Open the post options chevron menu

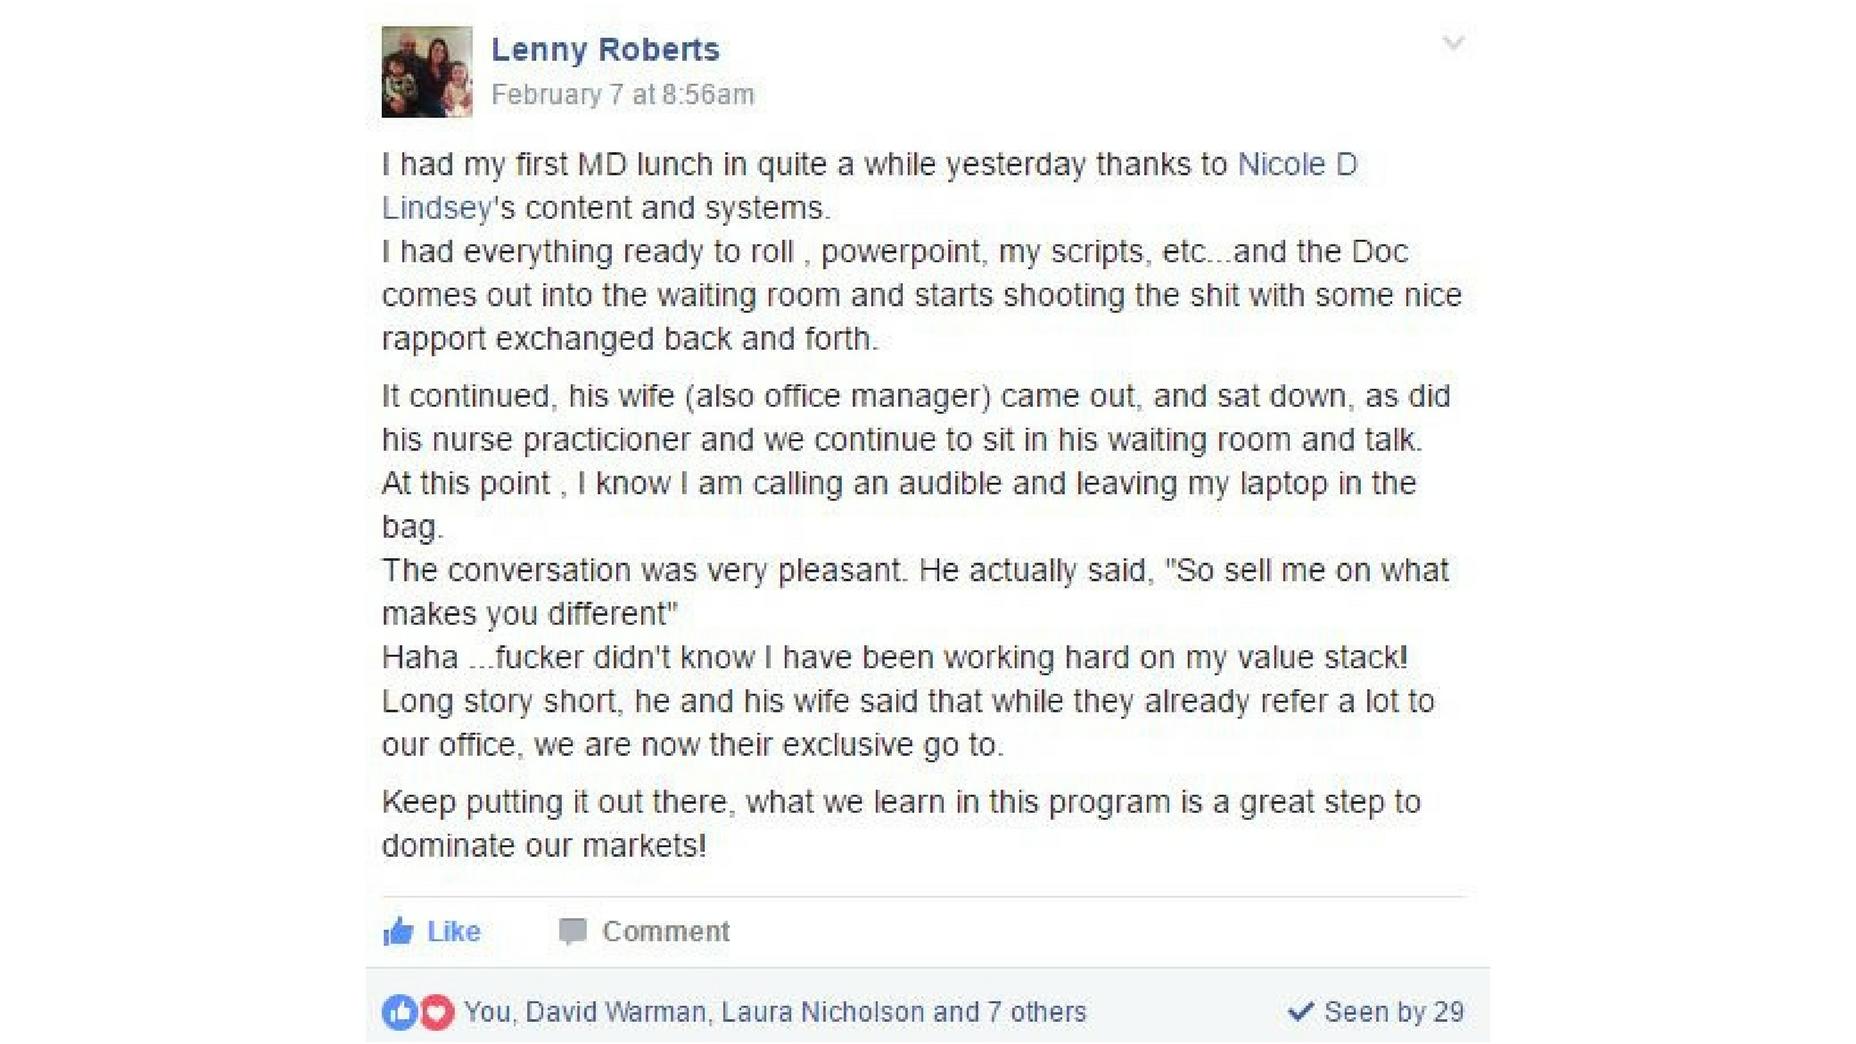tap(1453, 43)
